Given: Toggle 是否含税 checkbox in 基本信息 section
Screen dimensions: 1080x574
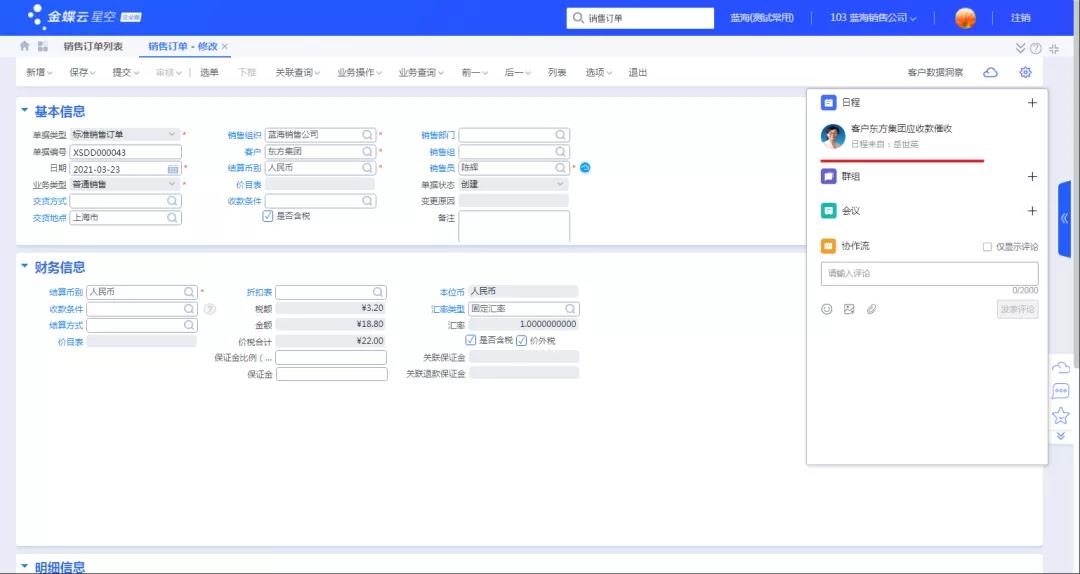Looking at the screenshot, I should point(267,216).
